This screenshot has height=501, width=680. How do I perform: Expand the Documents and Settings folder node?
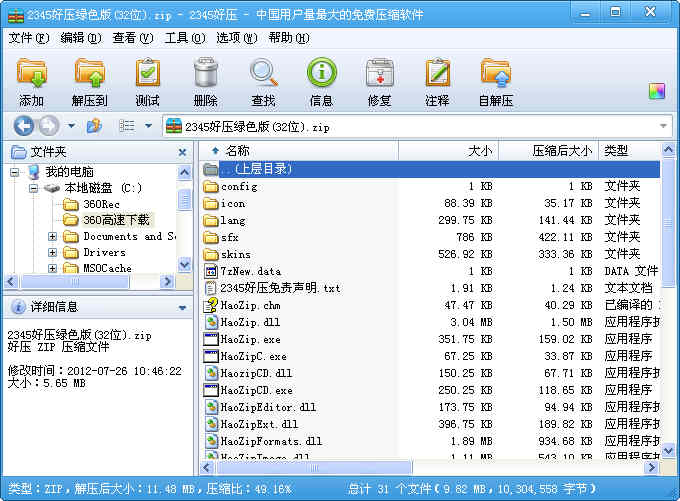click(x=52, y=237)
